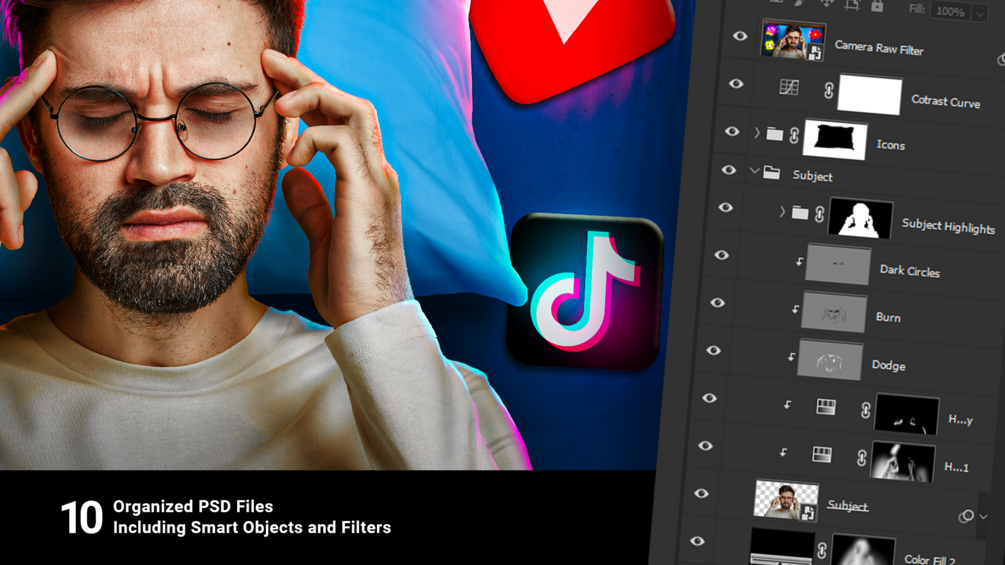
Task: Select the white mask on Cotrast Curve
Action: pos(870,95)
